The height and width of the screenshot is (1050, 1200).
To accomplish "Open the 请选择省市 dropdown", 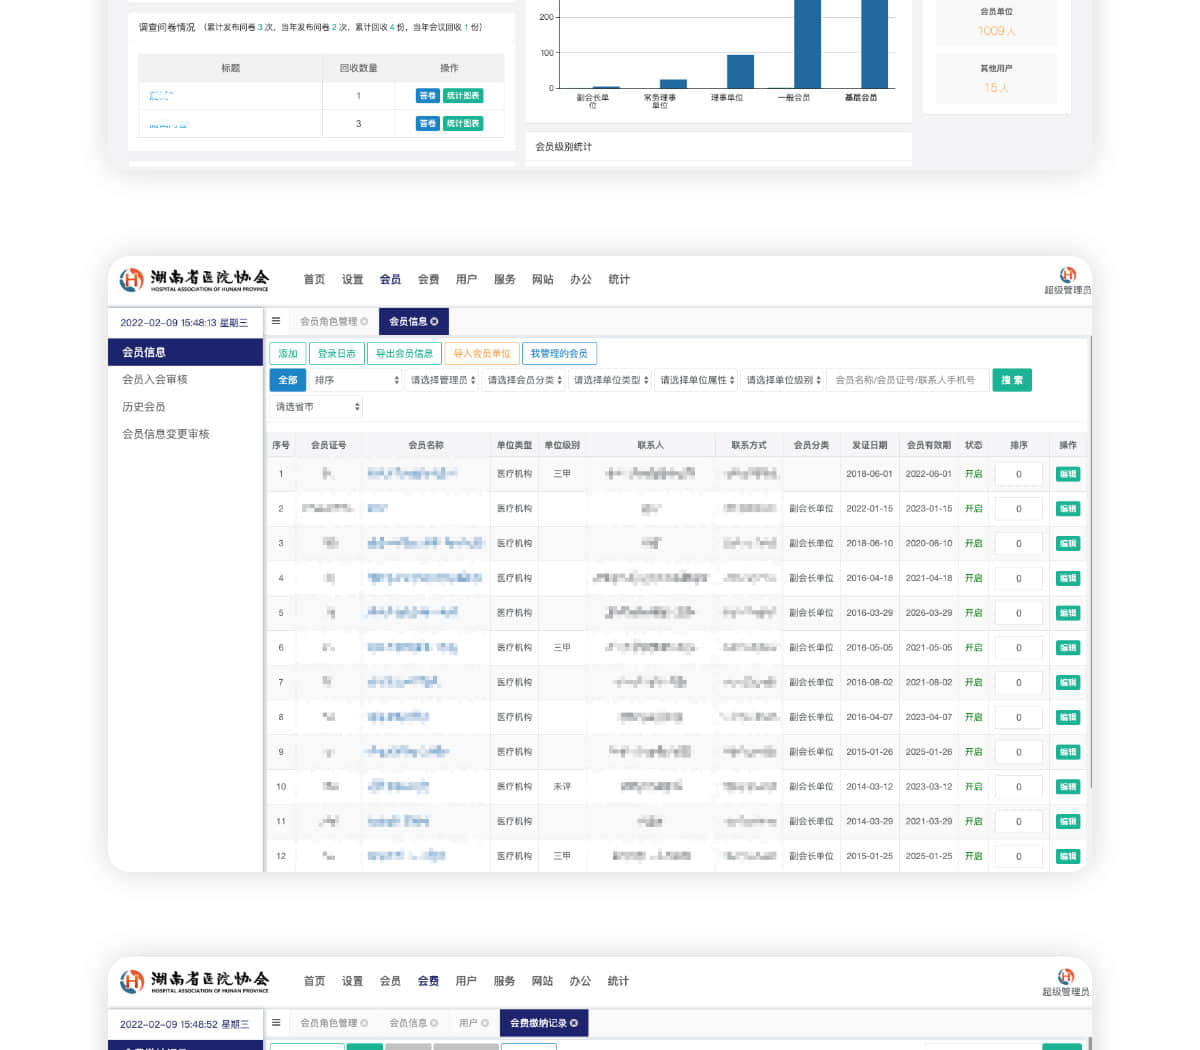I will [316, 407].
